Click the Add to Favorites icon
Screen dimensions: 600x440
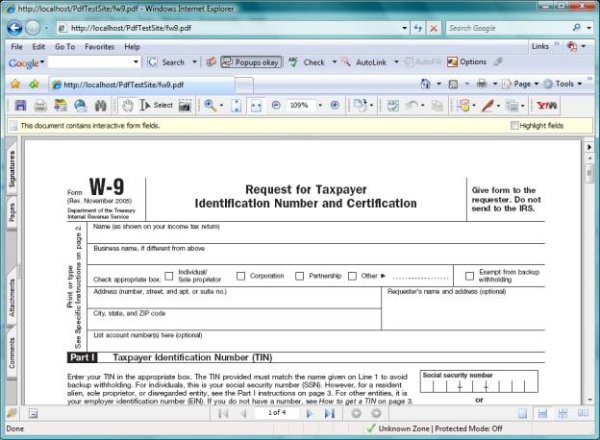pos(34,84)
